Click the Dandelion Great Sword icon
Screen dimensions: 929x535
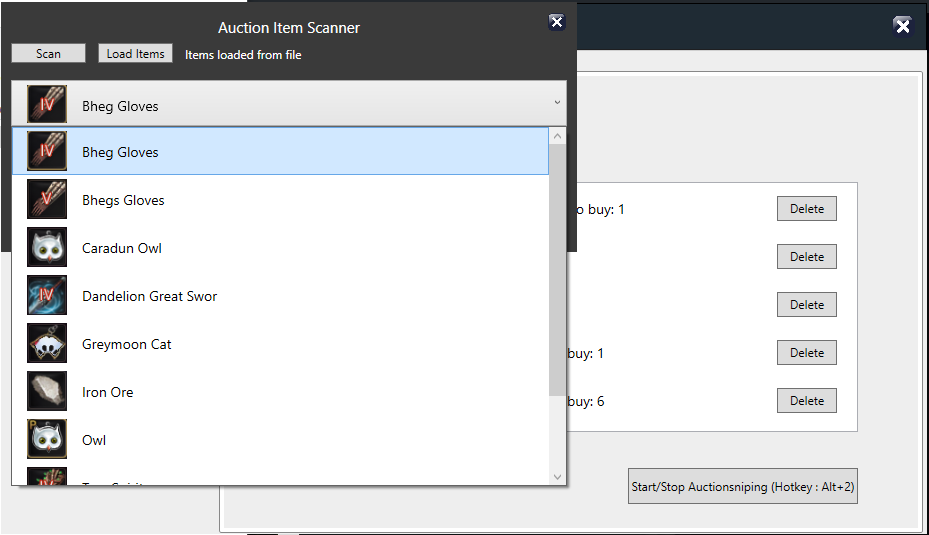[47, 295]
